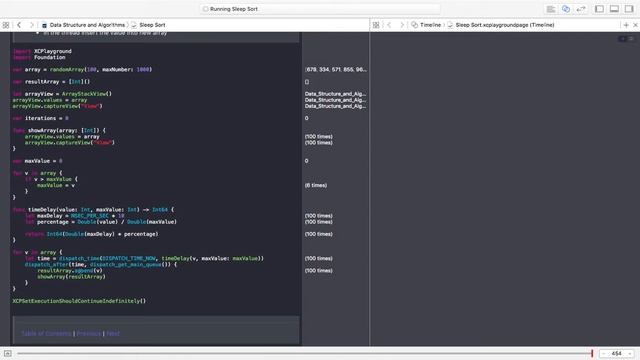640x360 pixels.
Task: Click the run/stop playground button at bottom left
Action: (8, 353)
